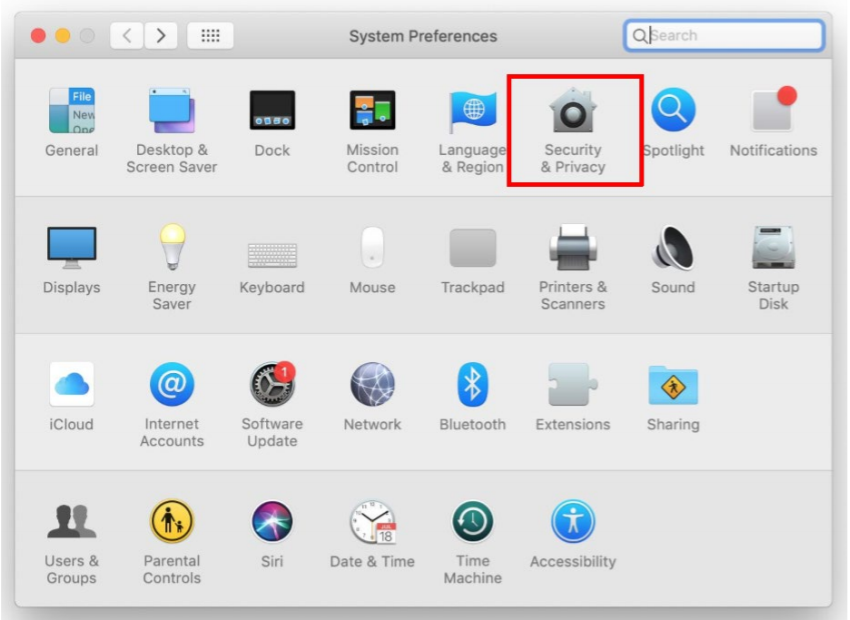This screenshot has width=850, height=620.
Task: Open Desktop & Screen Saver preferences
Action: coord(172,112)
